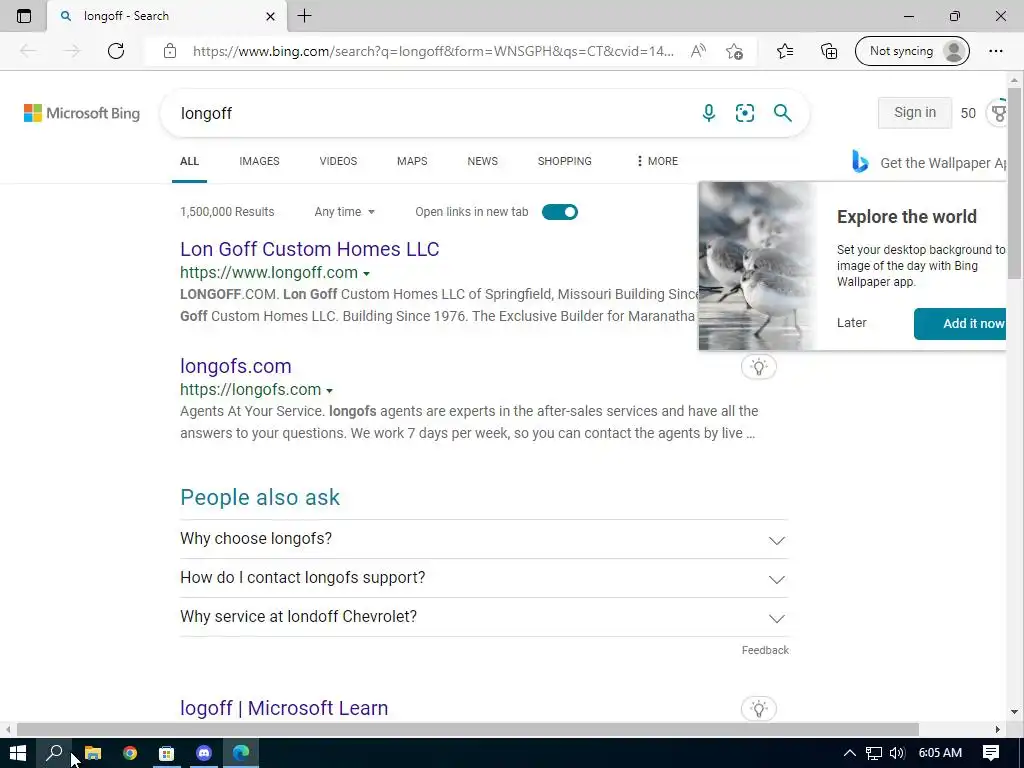Click the sandpiper birds wallpaper image

coord(758,266)
